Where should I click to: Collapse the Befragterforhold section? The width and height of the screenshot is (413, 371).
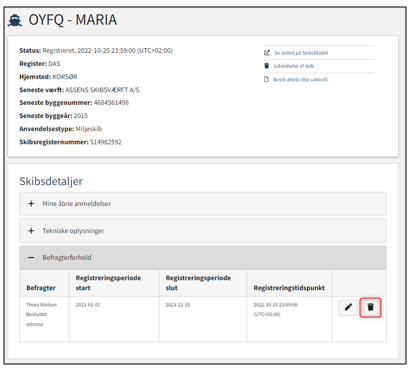pos(203,258)
